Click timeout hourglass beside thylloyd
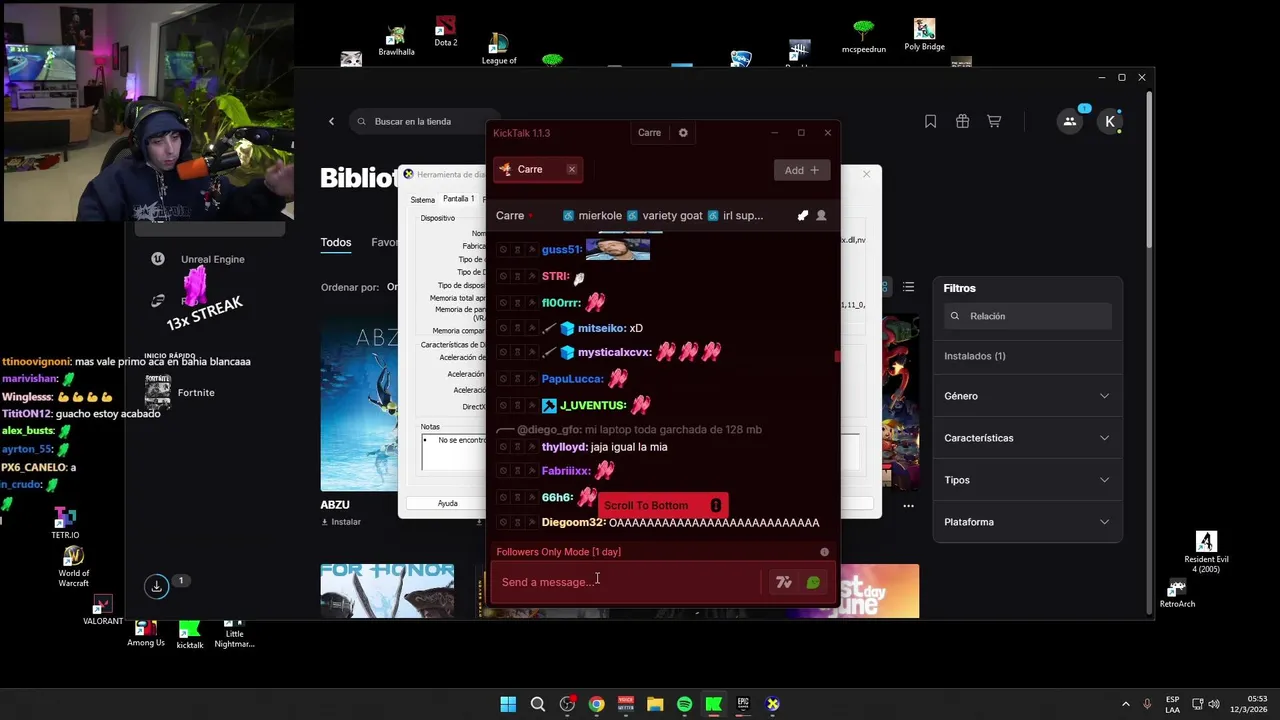Screen dimensions: 1280x720 point(517,447)
